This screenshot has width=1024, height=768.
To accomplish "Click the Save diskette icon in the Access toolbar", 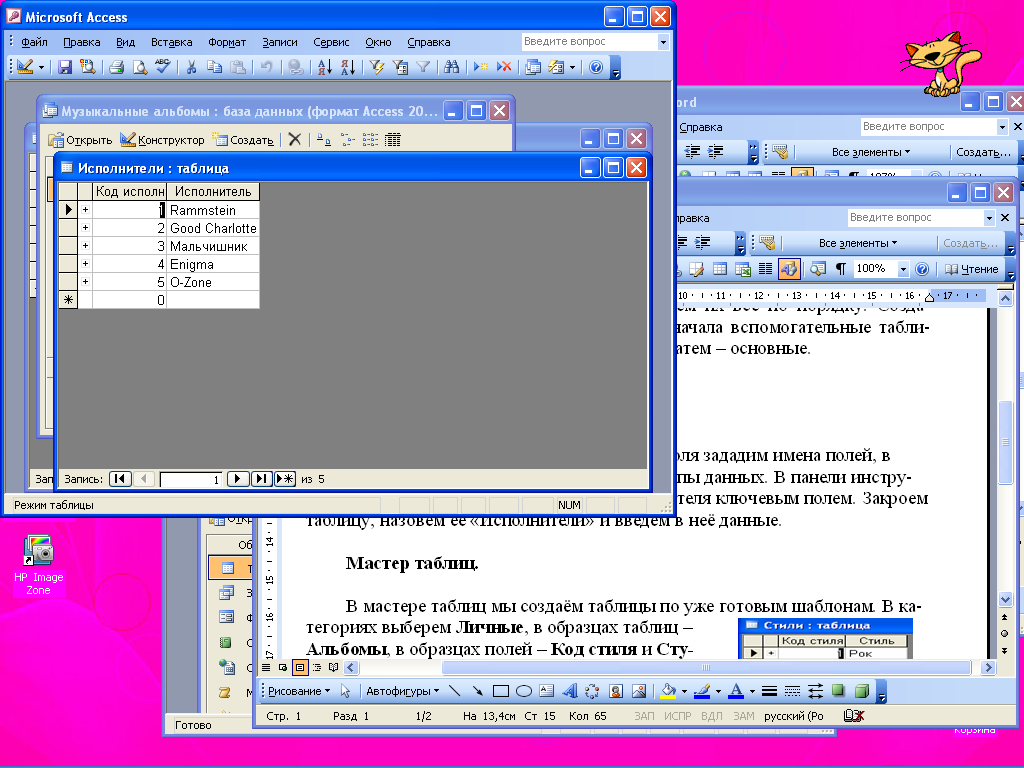I will [64, 67].
